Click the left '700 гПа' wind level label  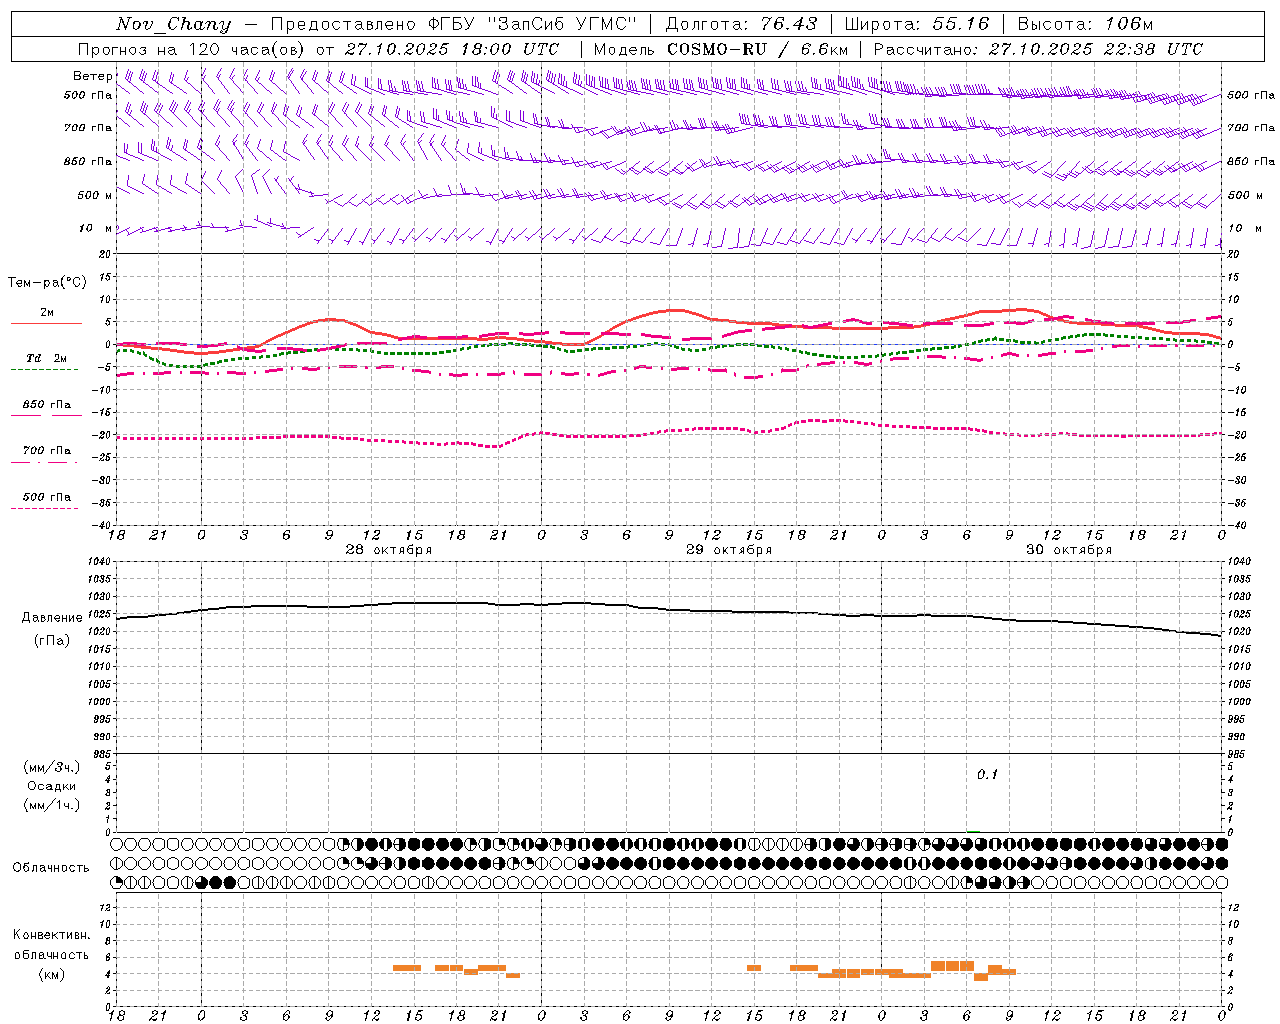click(88, 128)
